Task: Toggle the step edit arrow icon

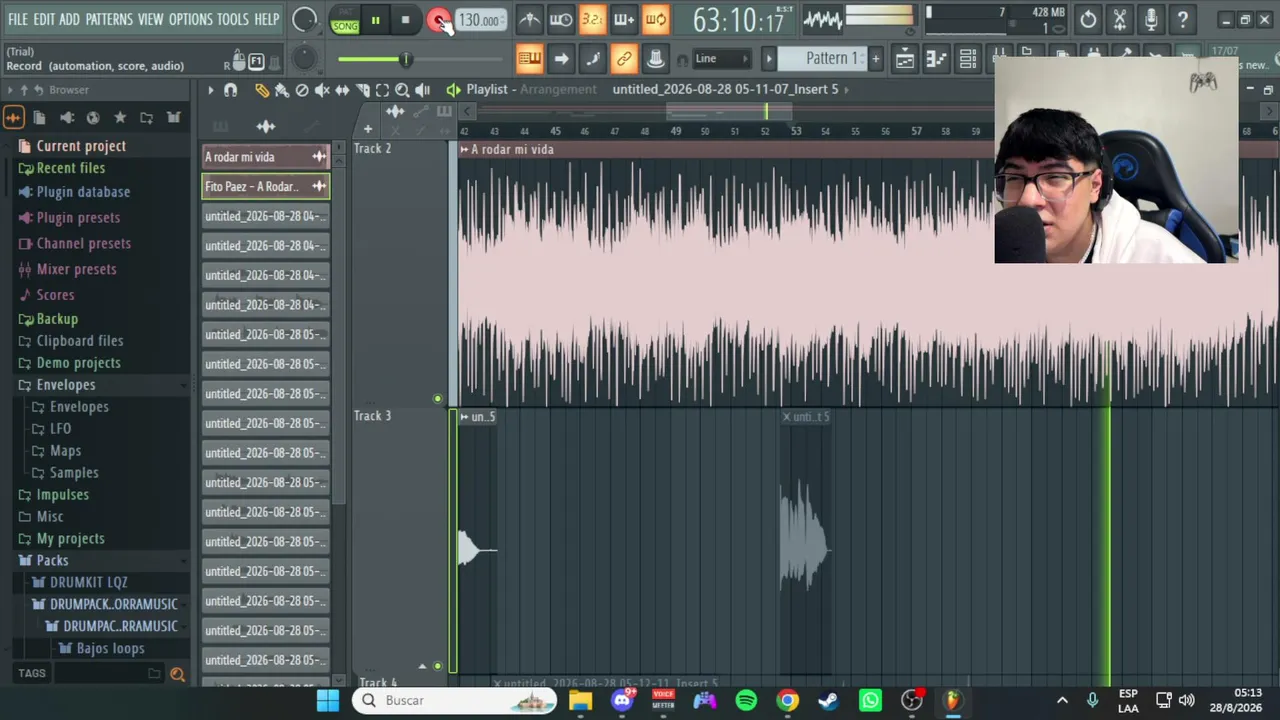Action: (x=561, y=59)
